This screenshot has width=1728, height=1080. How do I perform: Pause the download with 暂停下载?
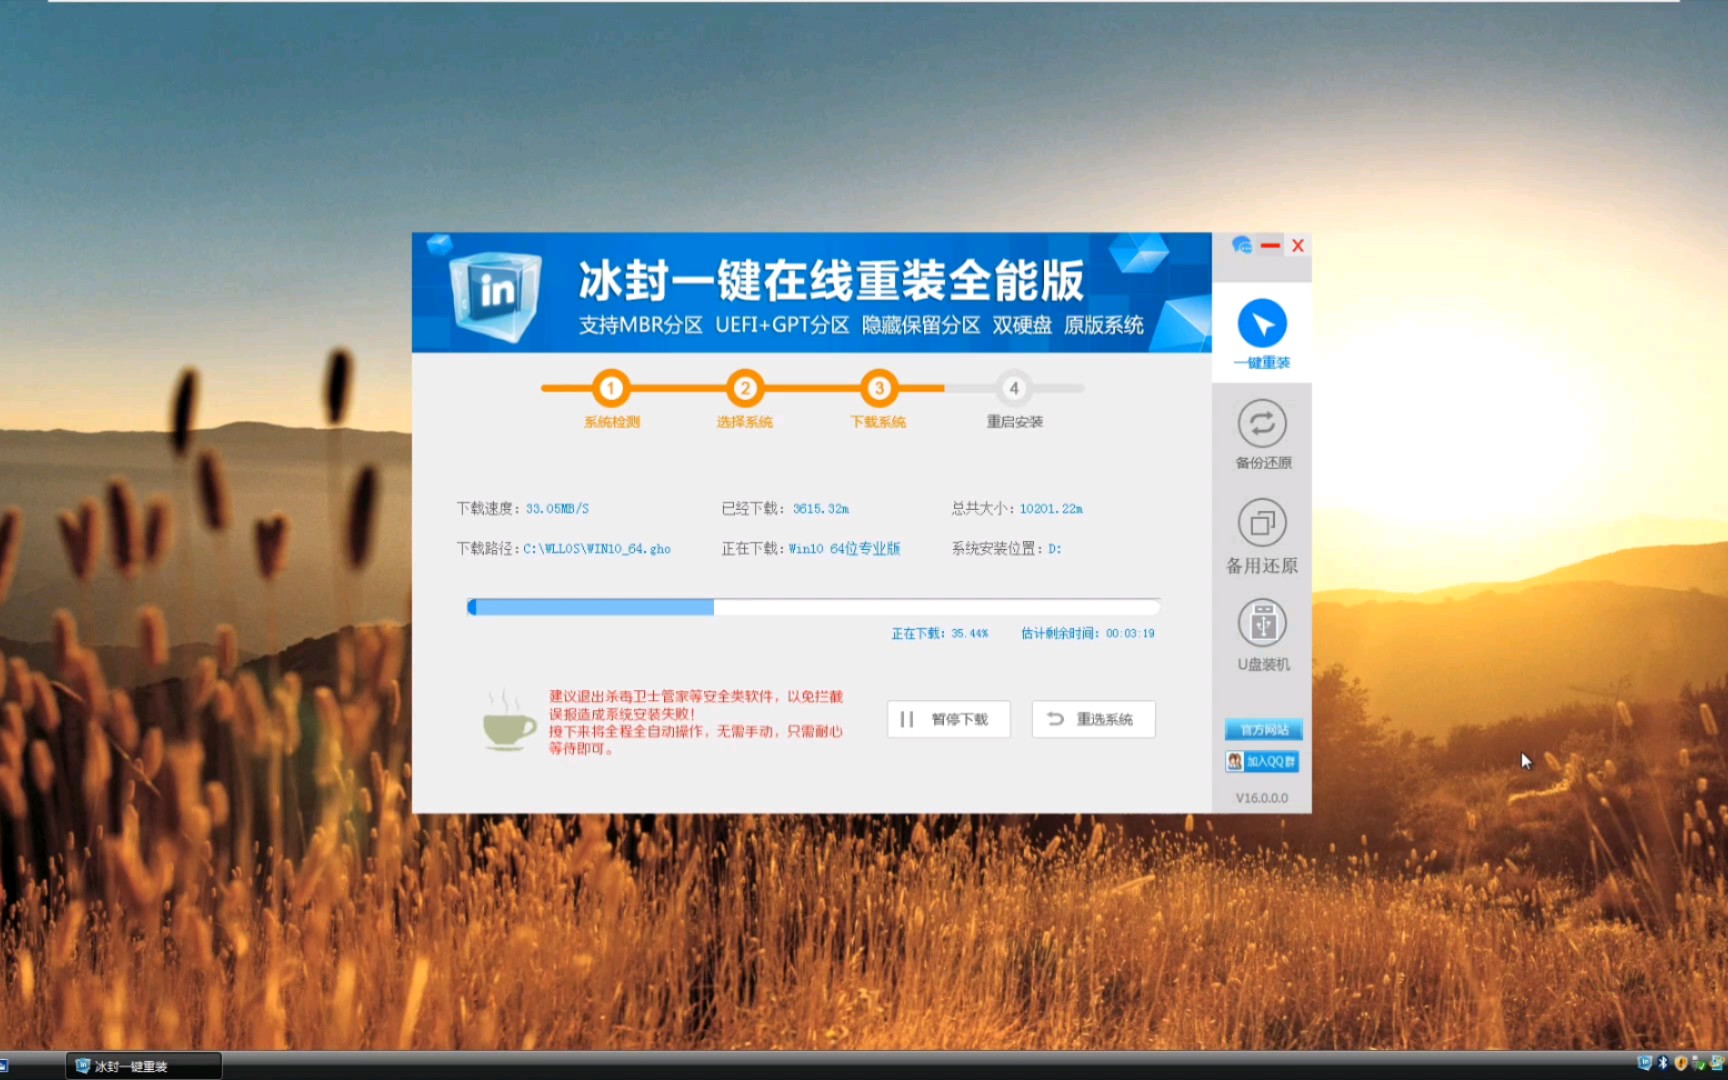pyautogui.click(x=948, y=719)
